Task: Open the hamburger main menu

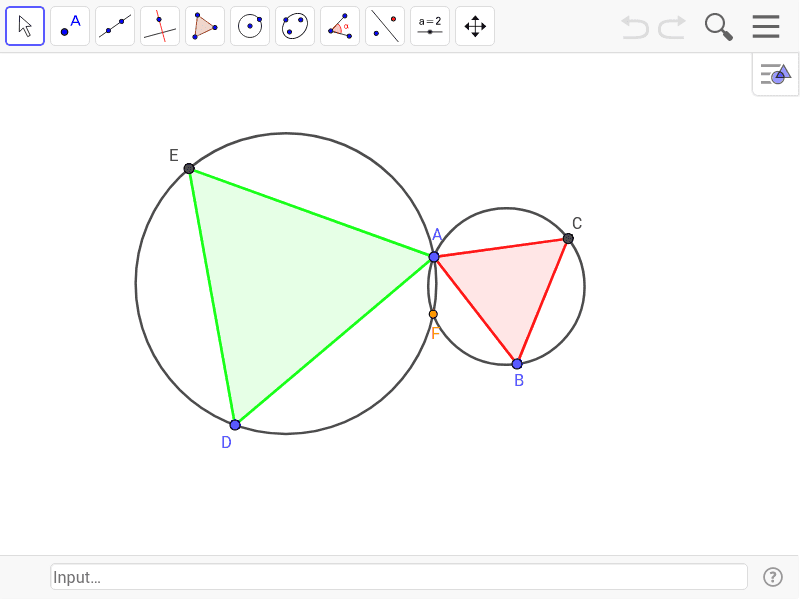Action: (x=766, y=27)
